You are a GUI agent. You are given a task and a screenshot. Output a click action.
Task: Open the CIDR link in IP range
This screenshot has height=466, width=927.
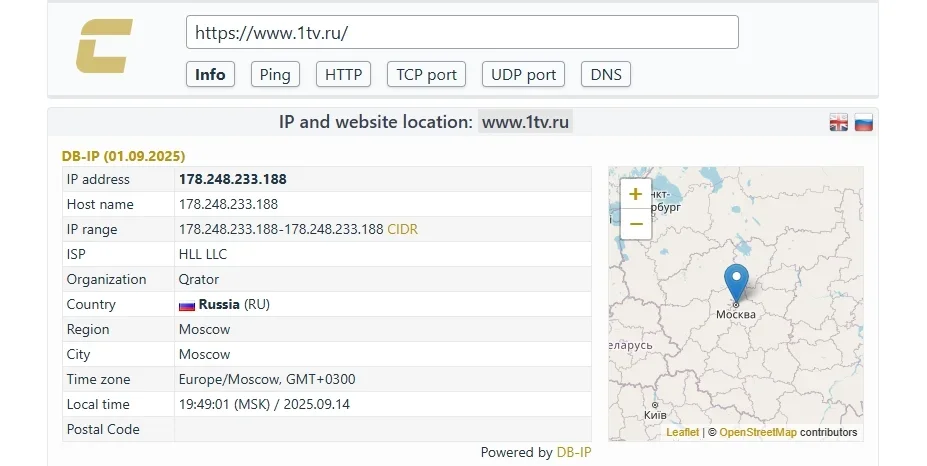tap(403, 229)
